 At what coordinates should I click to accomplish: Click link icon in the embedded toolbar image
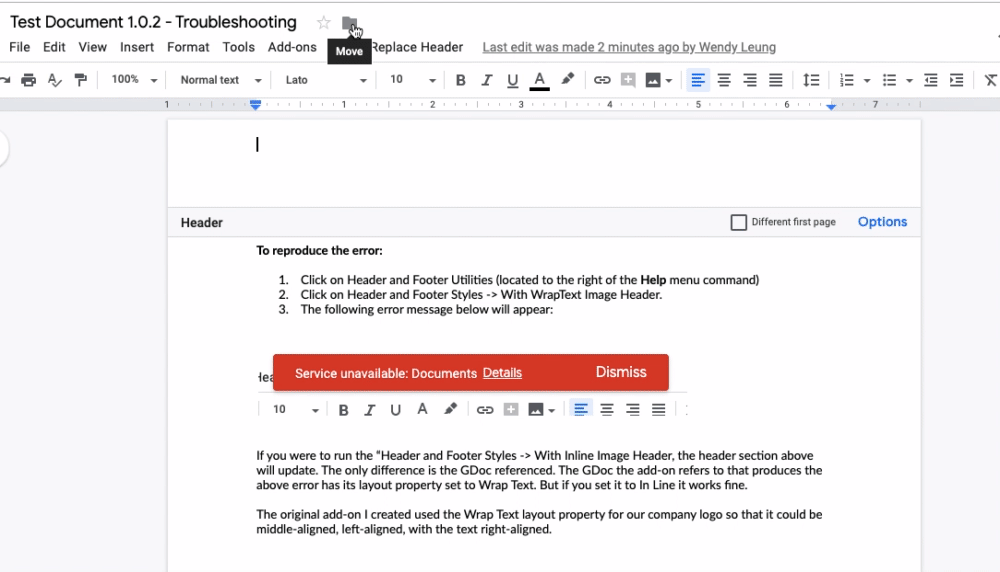(485, 410)
